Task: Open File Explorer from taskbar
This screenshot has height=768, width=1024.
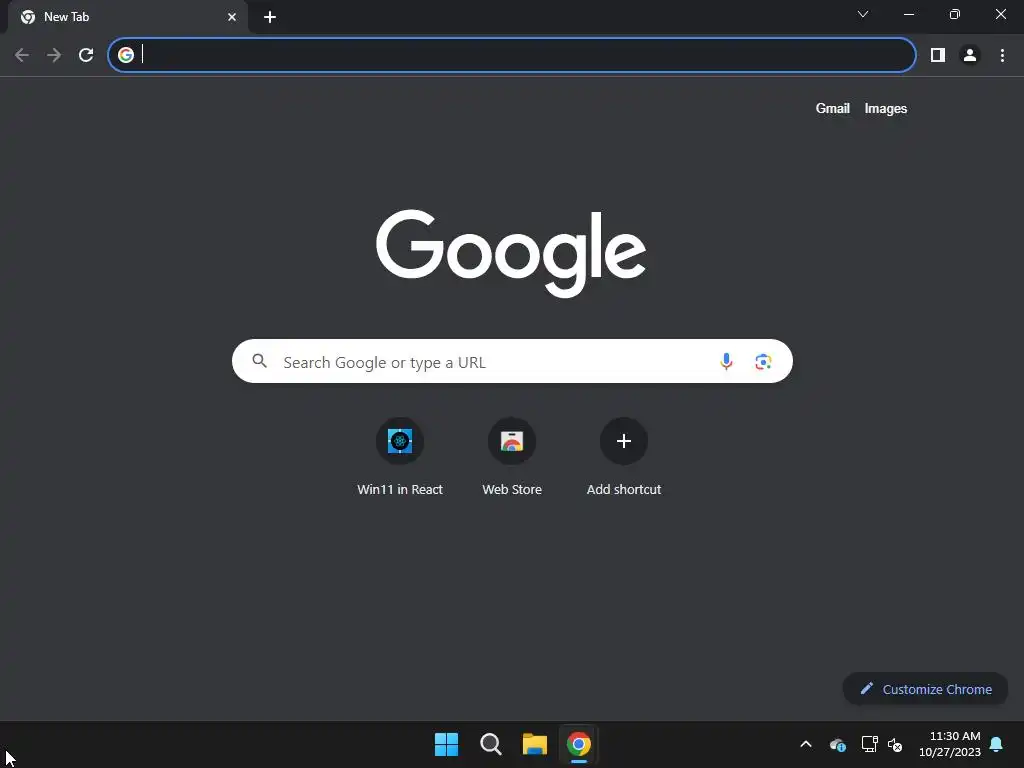Action: (x=534, y=744)
